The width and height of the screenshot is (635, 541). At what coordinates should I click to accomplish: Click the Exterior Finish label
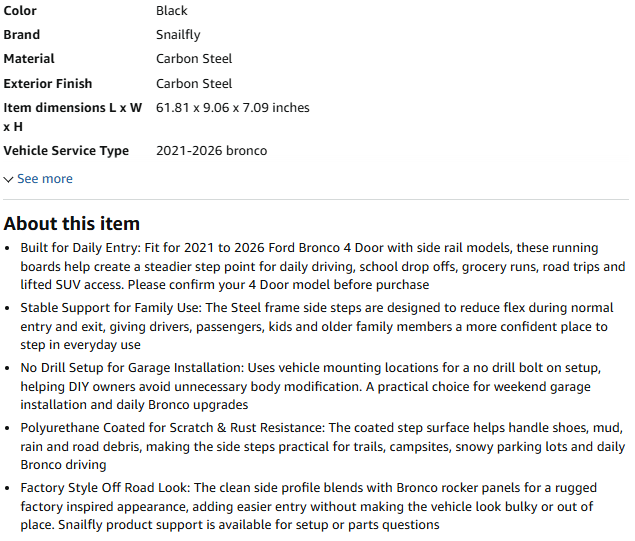[48, 83]
